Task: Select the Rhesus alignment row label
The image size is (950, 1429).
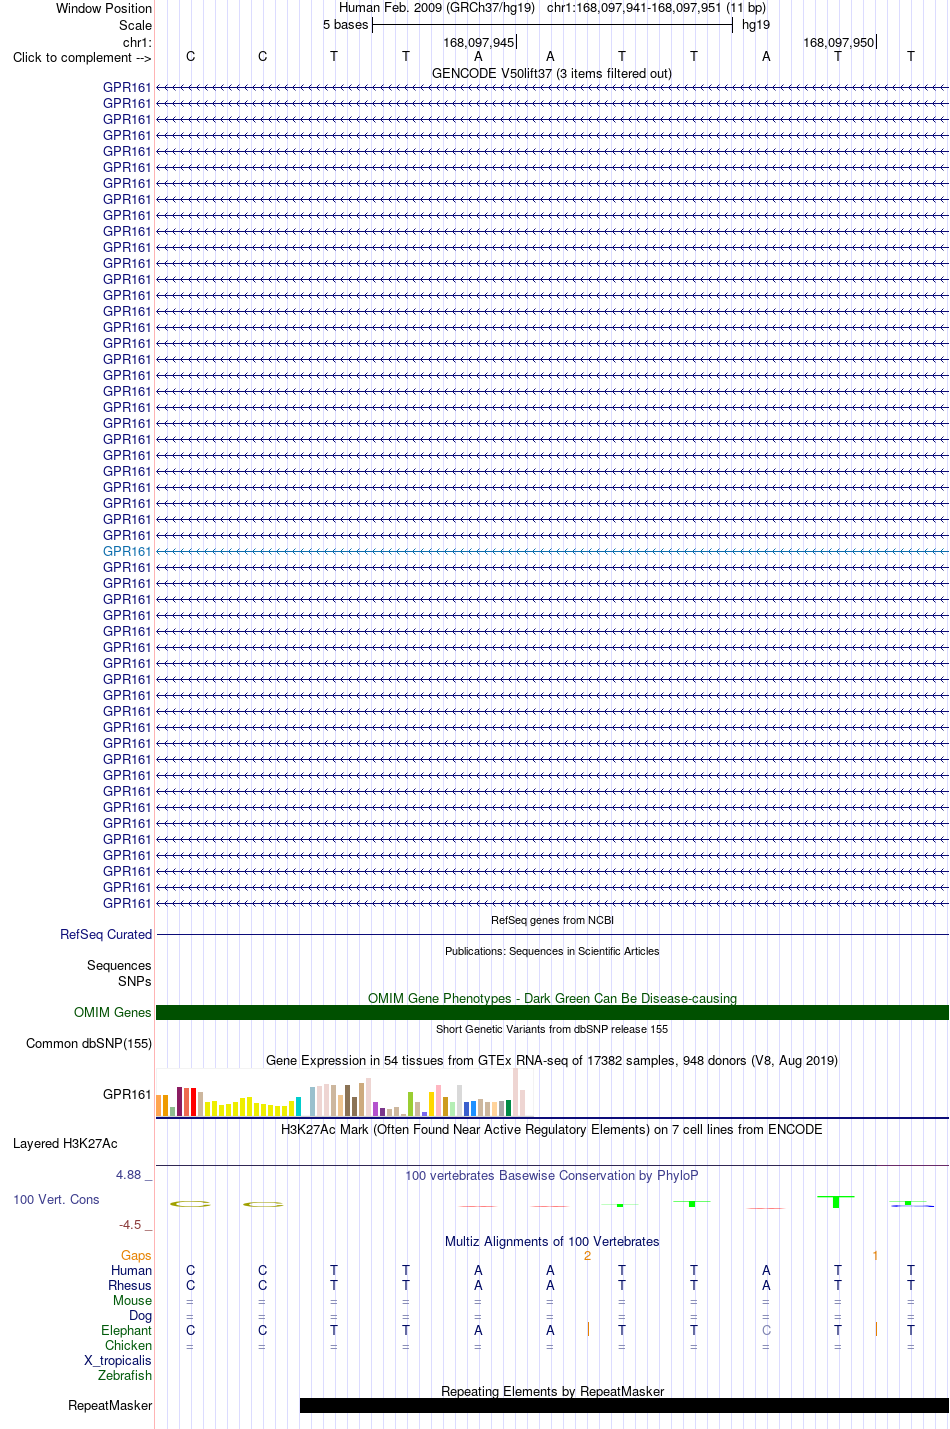Action: pos(130,1285)
